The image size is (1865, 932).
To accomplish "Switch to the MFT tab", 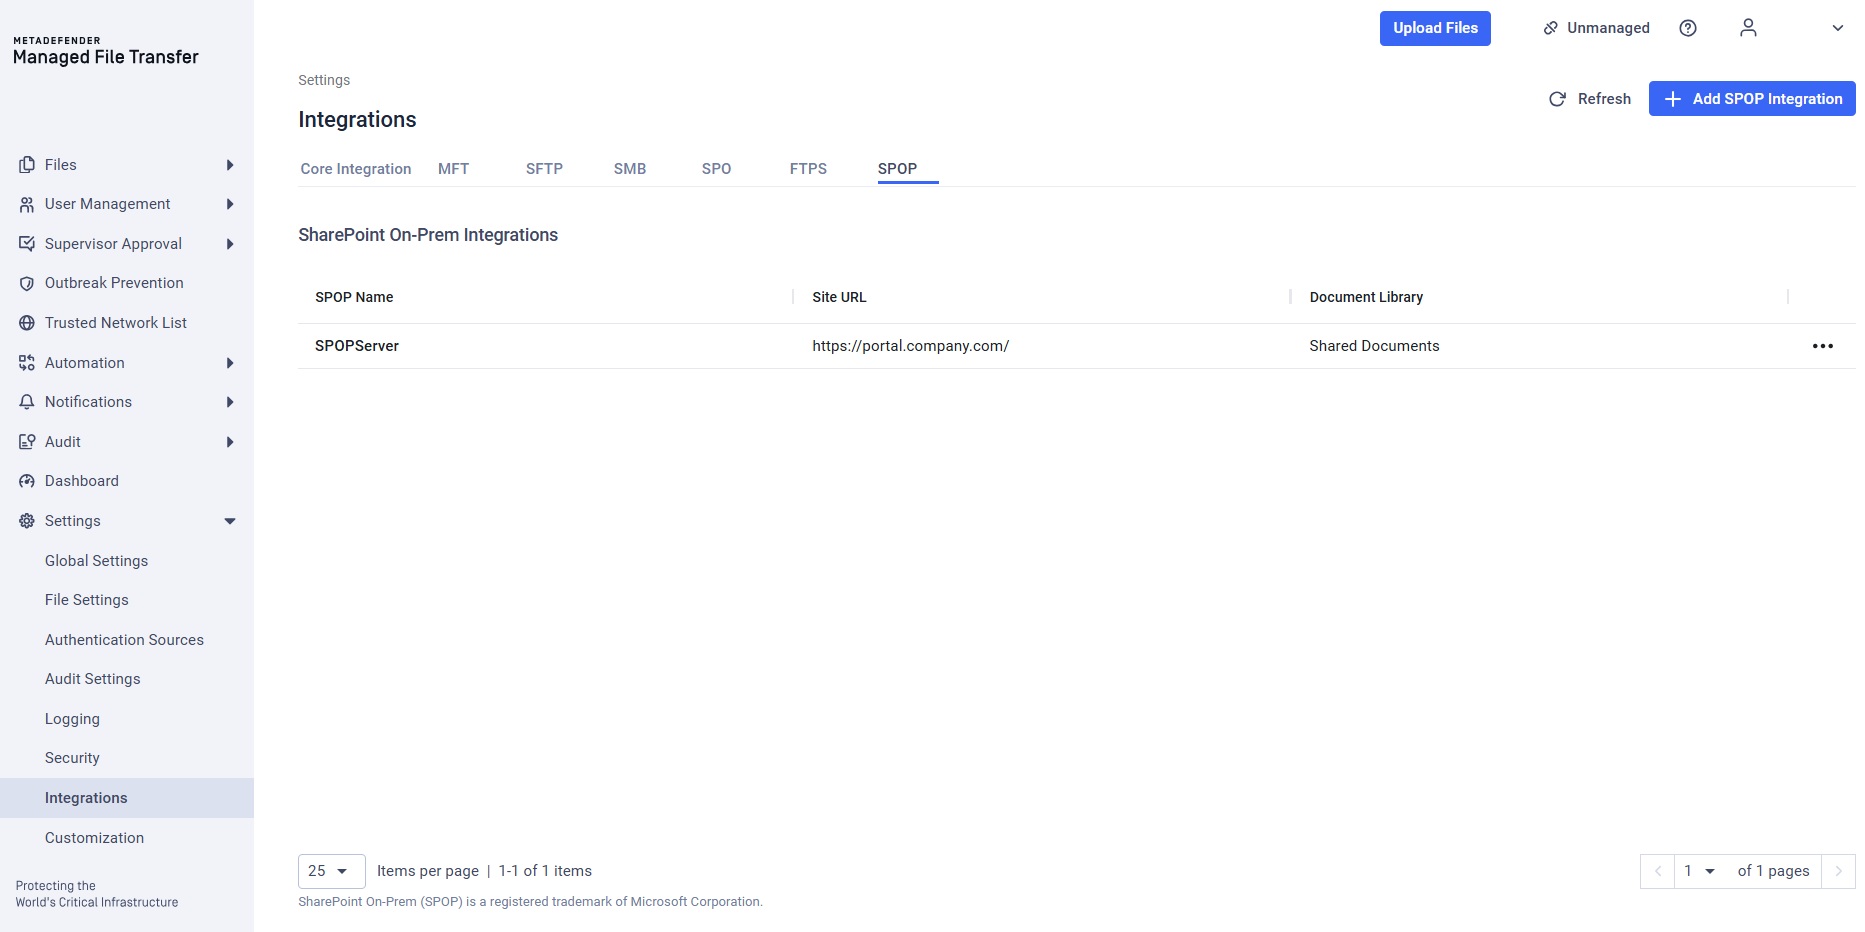I will click(453, 169).
